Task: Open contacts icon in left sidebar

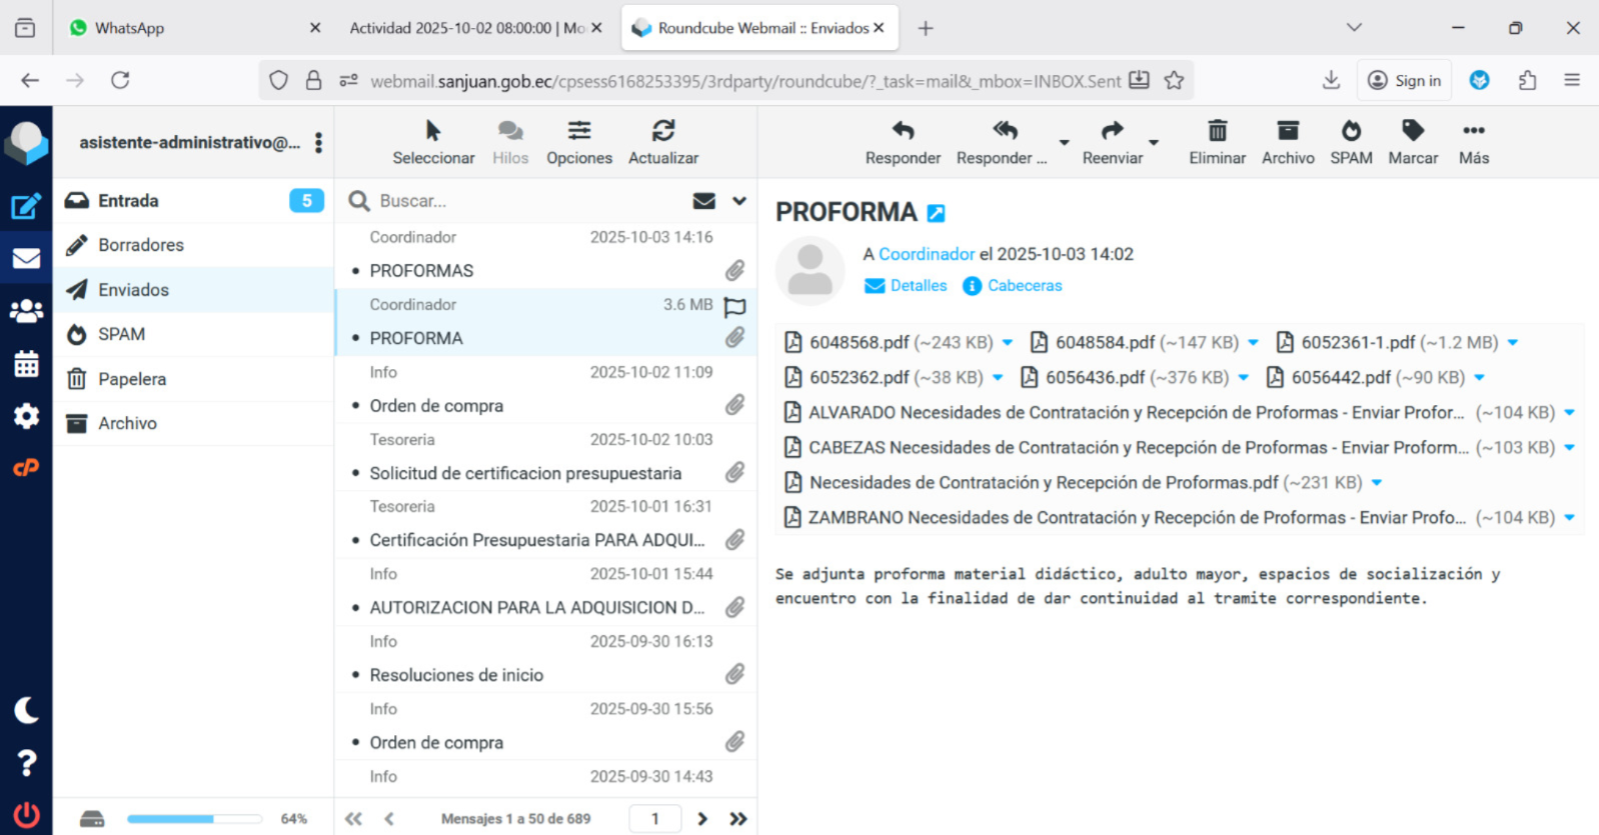Action: (26, 312)
